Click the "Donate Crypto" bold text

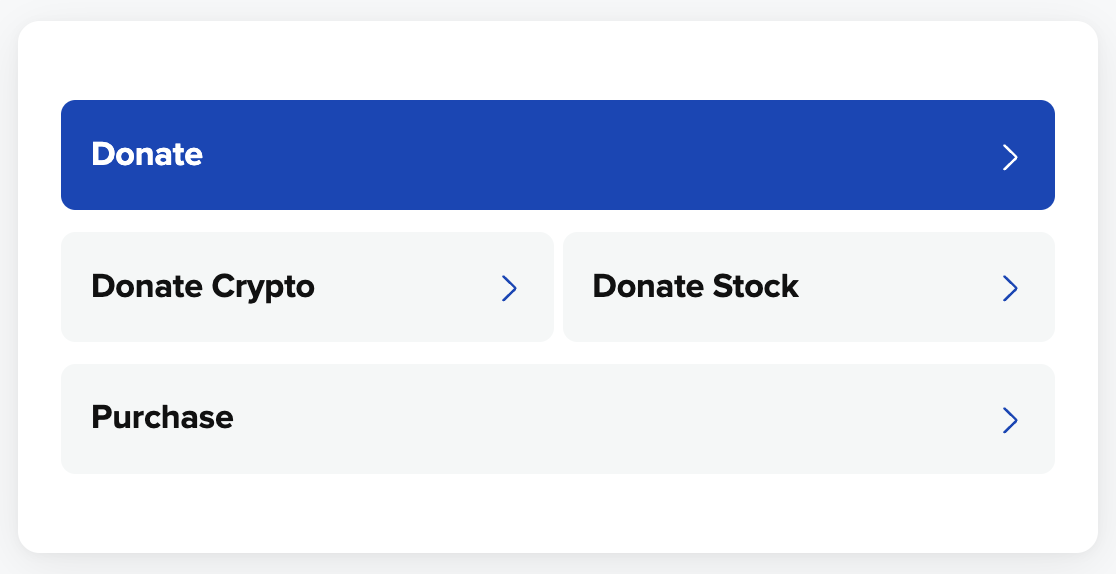[x=203, y=287]
